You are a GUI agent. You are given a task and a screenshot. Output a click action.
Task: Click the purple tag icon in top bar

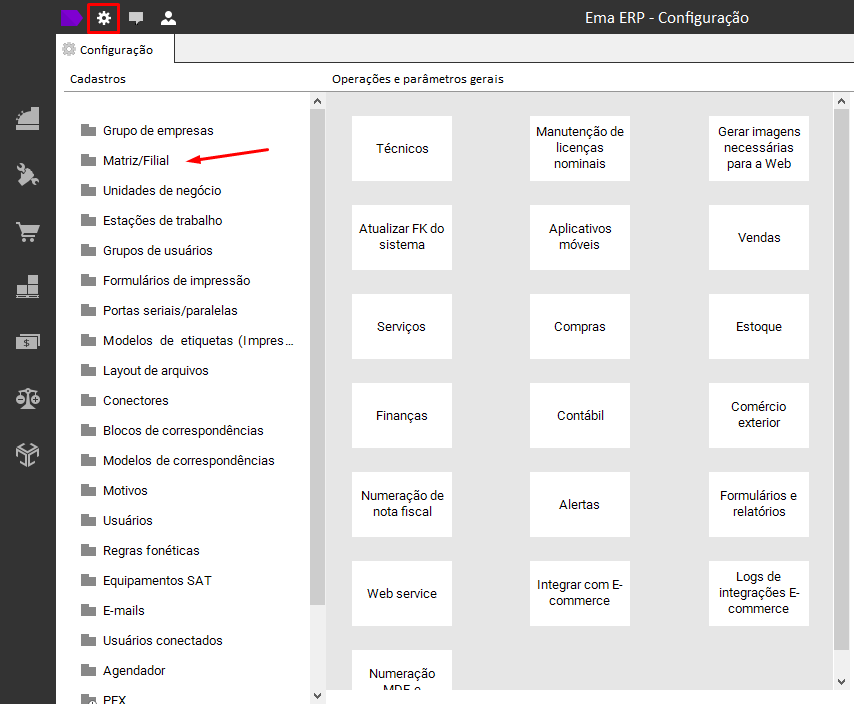(71, 18)
